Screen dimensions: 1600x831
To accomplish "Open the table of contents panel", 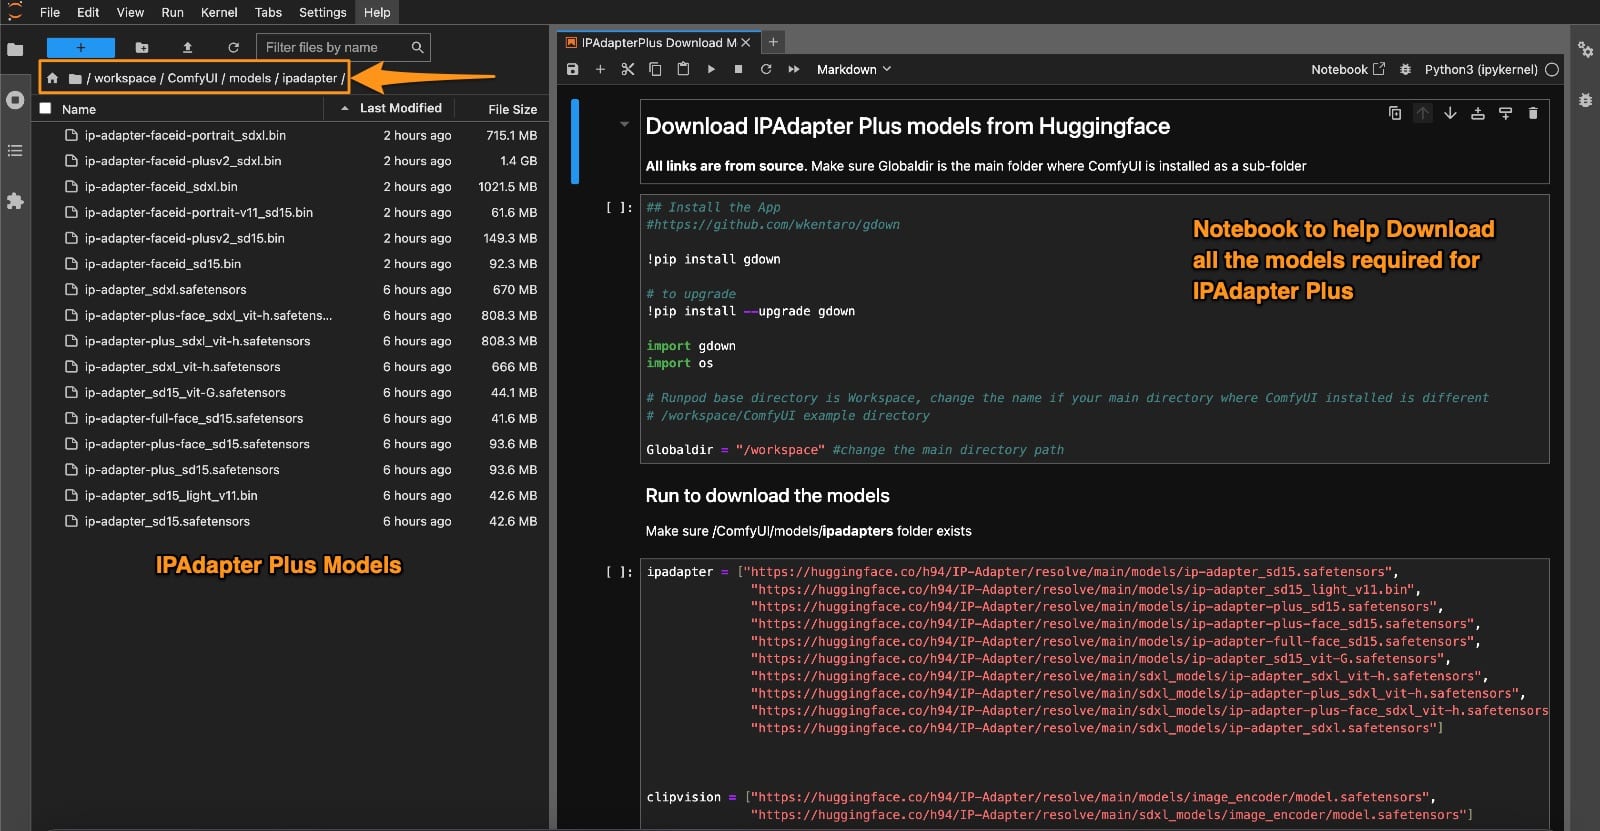I will pyautogui.click(x=15, y=151).
